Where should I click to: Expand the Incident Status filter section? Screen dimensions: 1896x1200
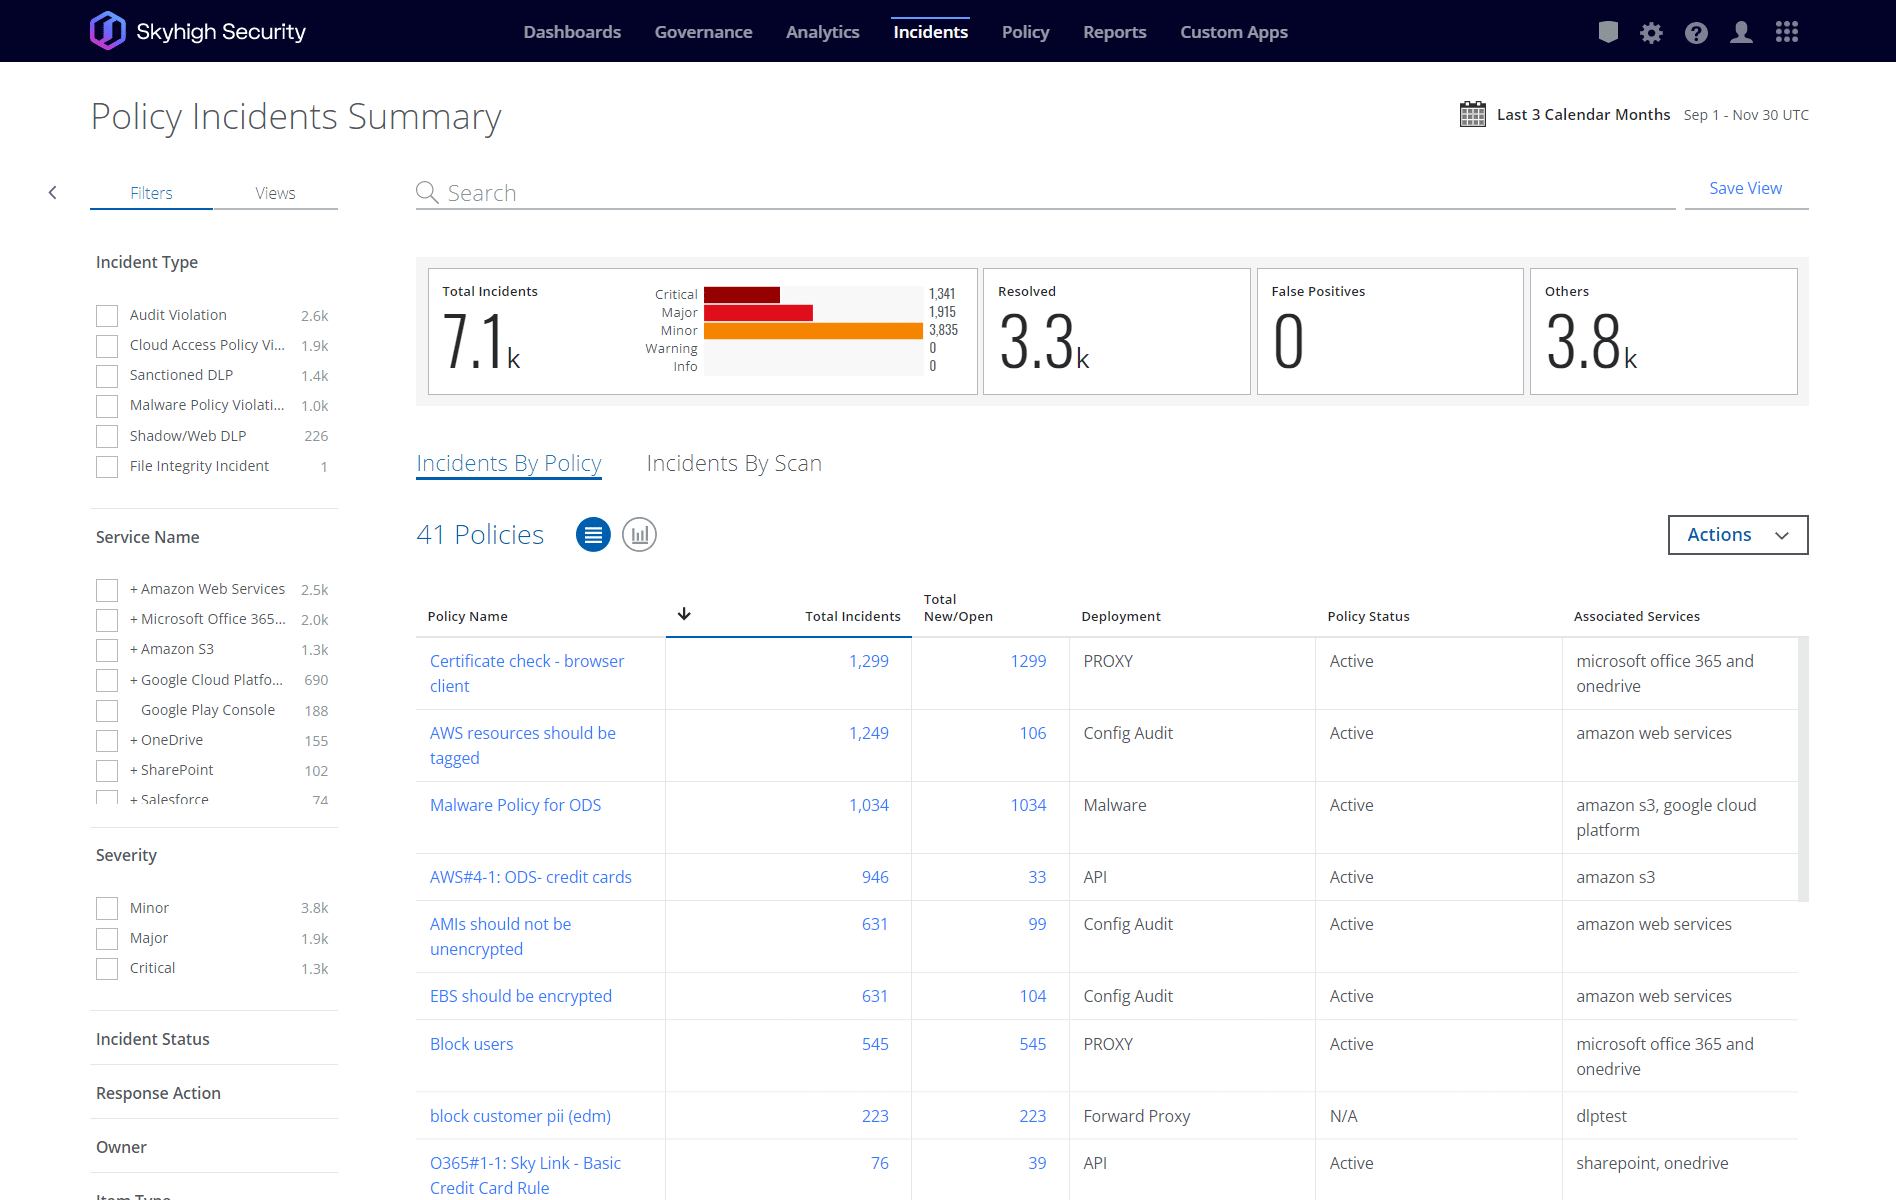point(153,1039)
